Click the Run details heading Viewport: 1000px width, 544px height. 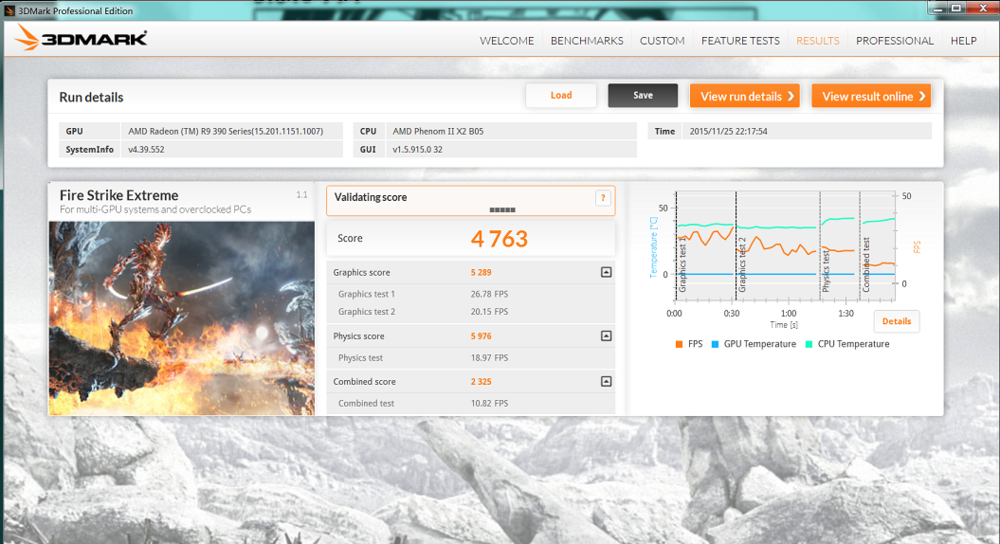pos(91,98)
